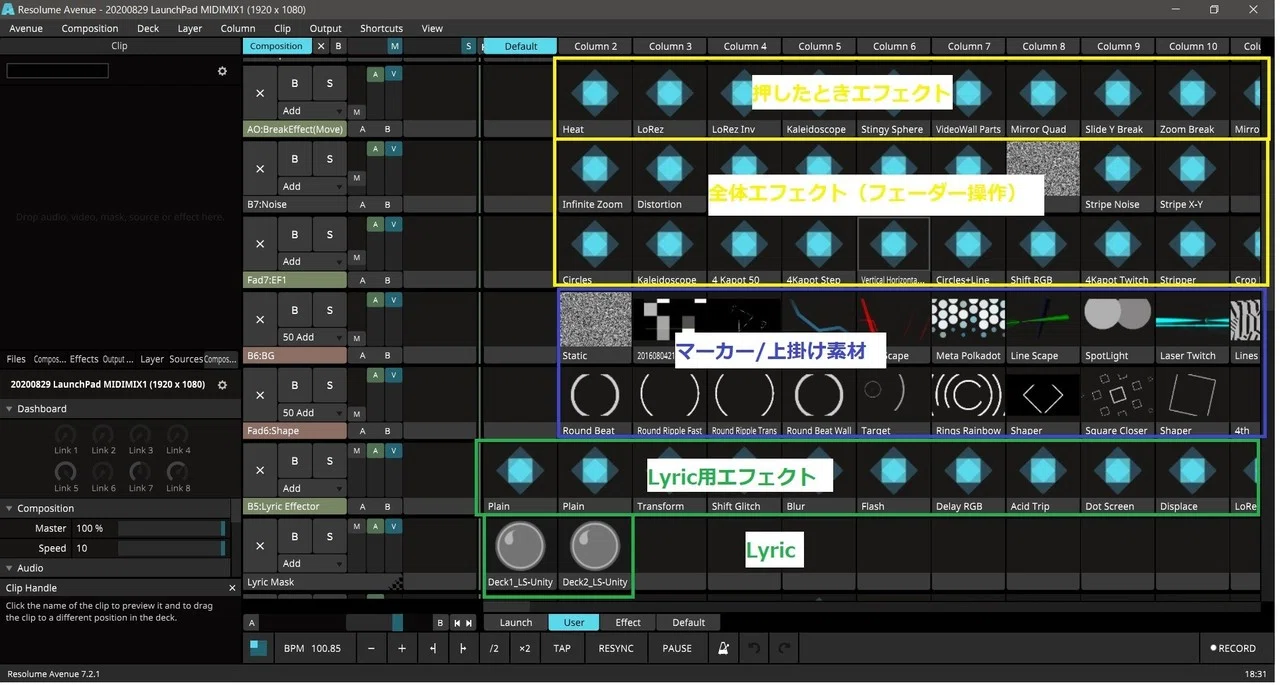Viewport: 1280px width, 685px height.
Task: Collapse the Dashboard section
Action: click(9, 409)
